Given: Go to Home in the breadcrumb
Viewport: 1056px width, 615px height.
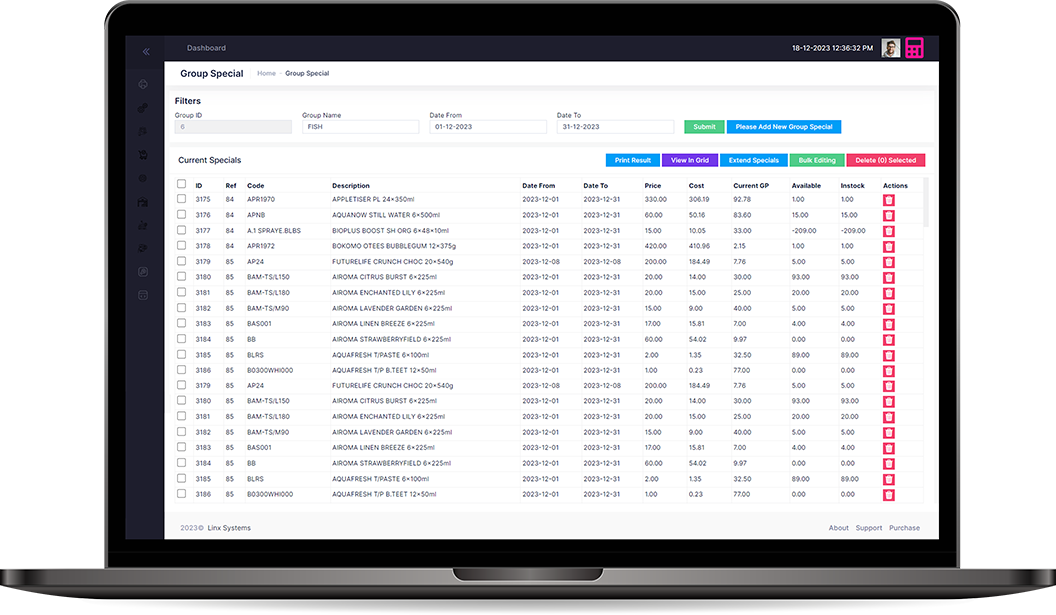Looking at the screenshot, I should click(266, 74).
